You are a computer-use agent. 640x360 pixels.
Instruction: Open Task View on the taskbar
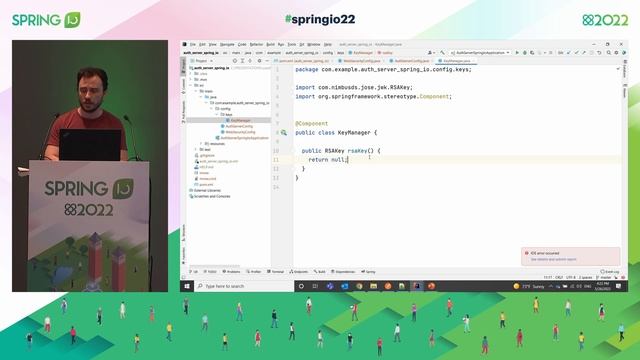(x=315, y=286)
